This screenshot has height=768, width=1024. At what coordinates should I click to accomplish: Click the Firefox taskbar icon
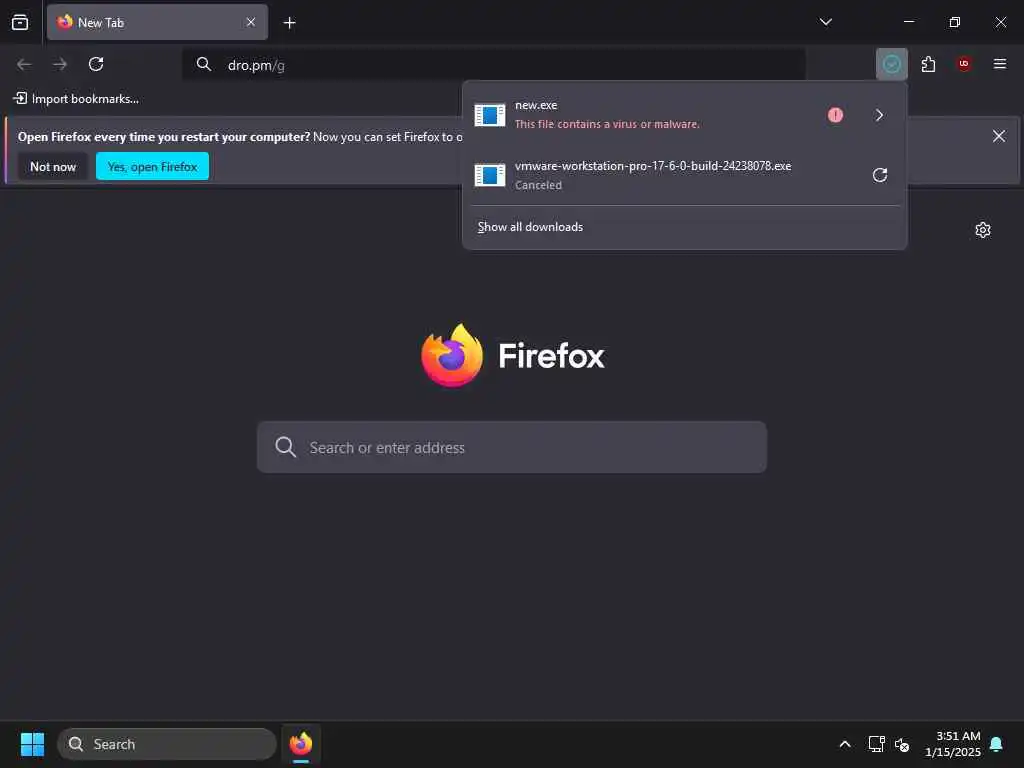point(301,744)
